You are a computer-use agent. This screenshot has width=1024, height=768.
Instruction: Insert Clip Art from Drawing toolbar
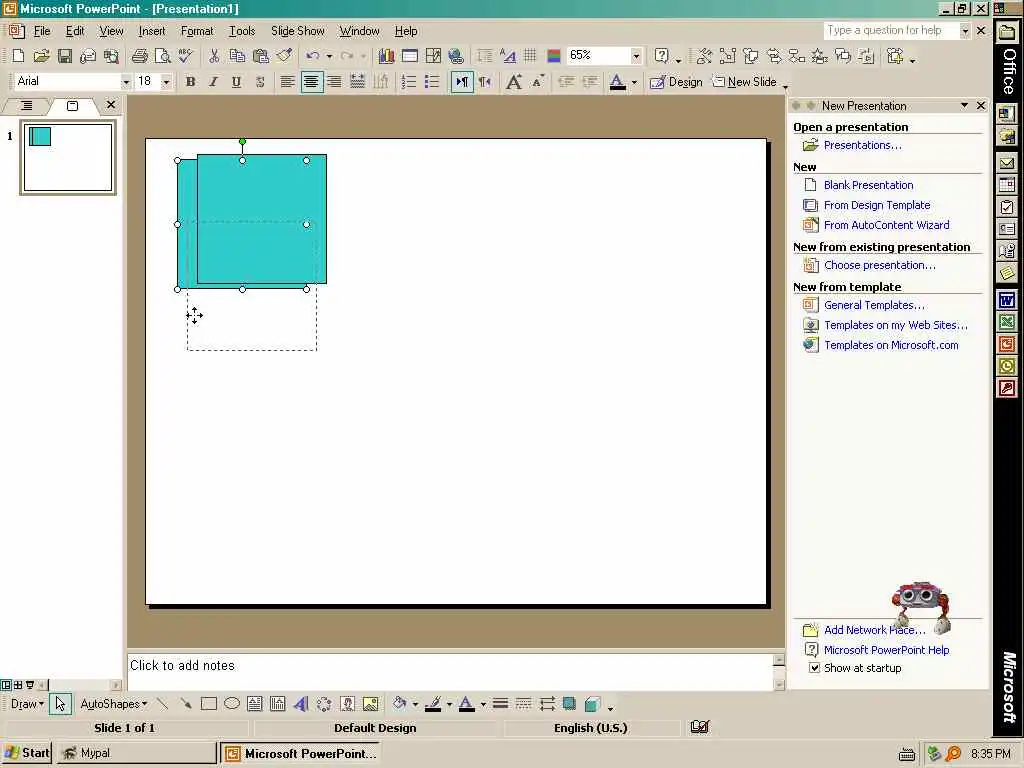(x=347, y=704)
